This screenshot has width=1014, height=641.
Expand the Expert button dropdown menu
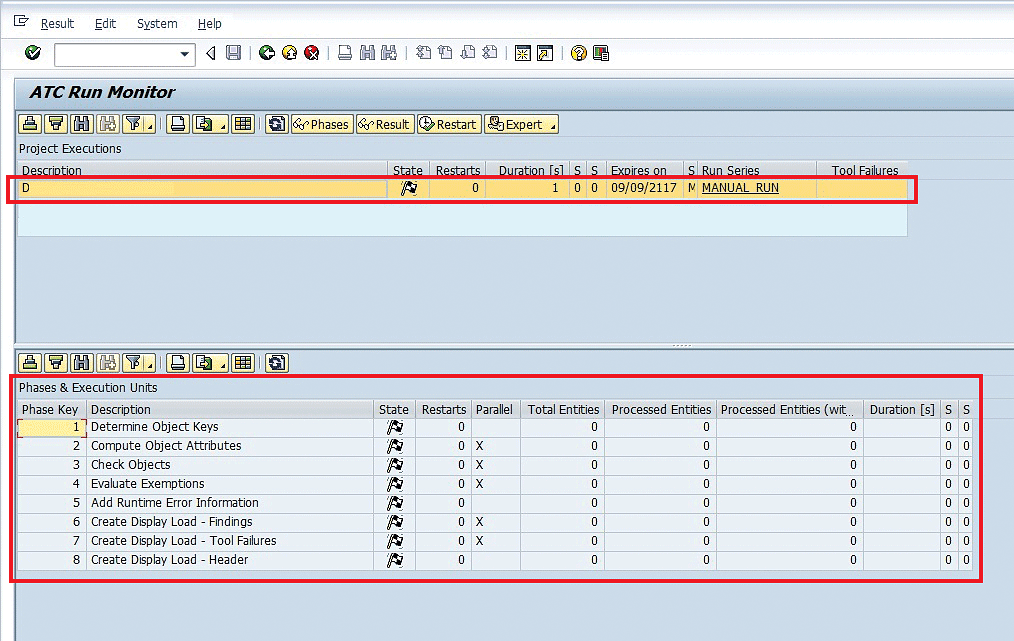pyautogui.click(x=552, y=125)
